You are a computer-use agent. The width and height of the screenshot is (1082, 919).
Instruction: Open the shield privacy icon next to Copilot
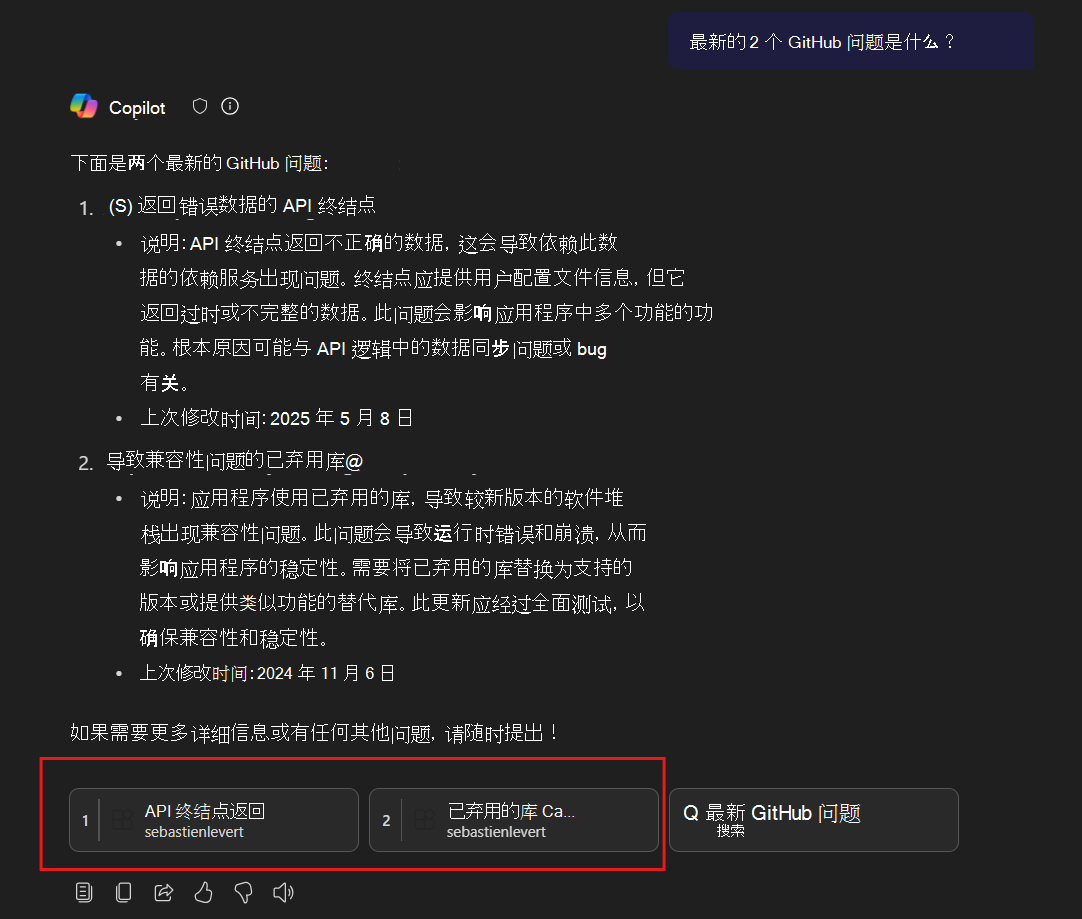coord(199,105)
